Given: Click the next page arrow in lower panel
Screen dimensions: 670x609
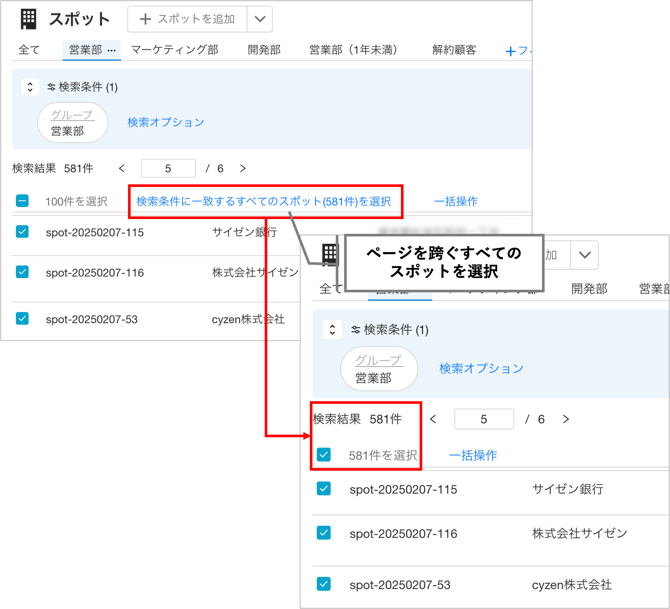Looking at the screenshot, I should (566, 419).
